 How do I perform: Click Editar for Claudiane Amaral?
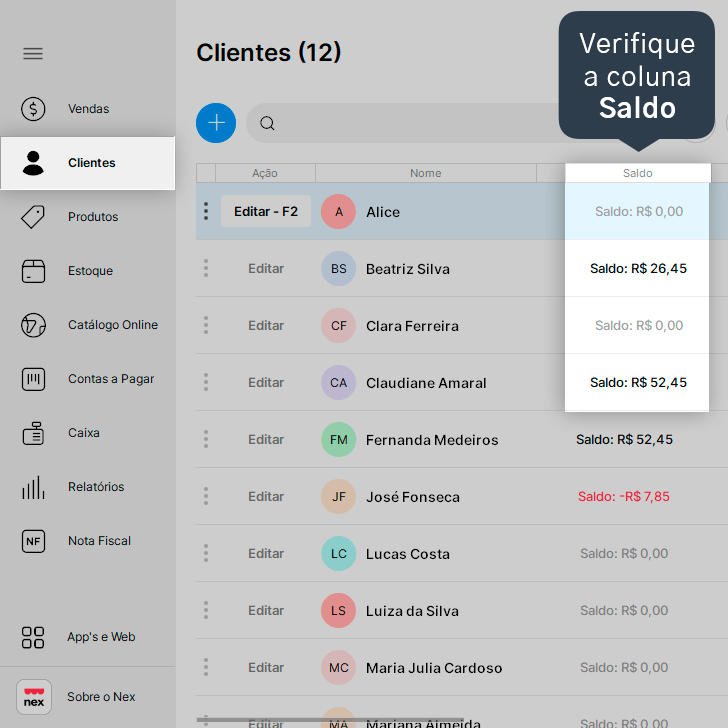click(266, 383)
